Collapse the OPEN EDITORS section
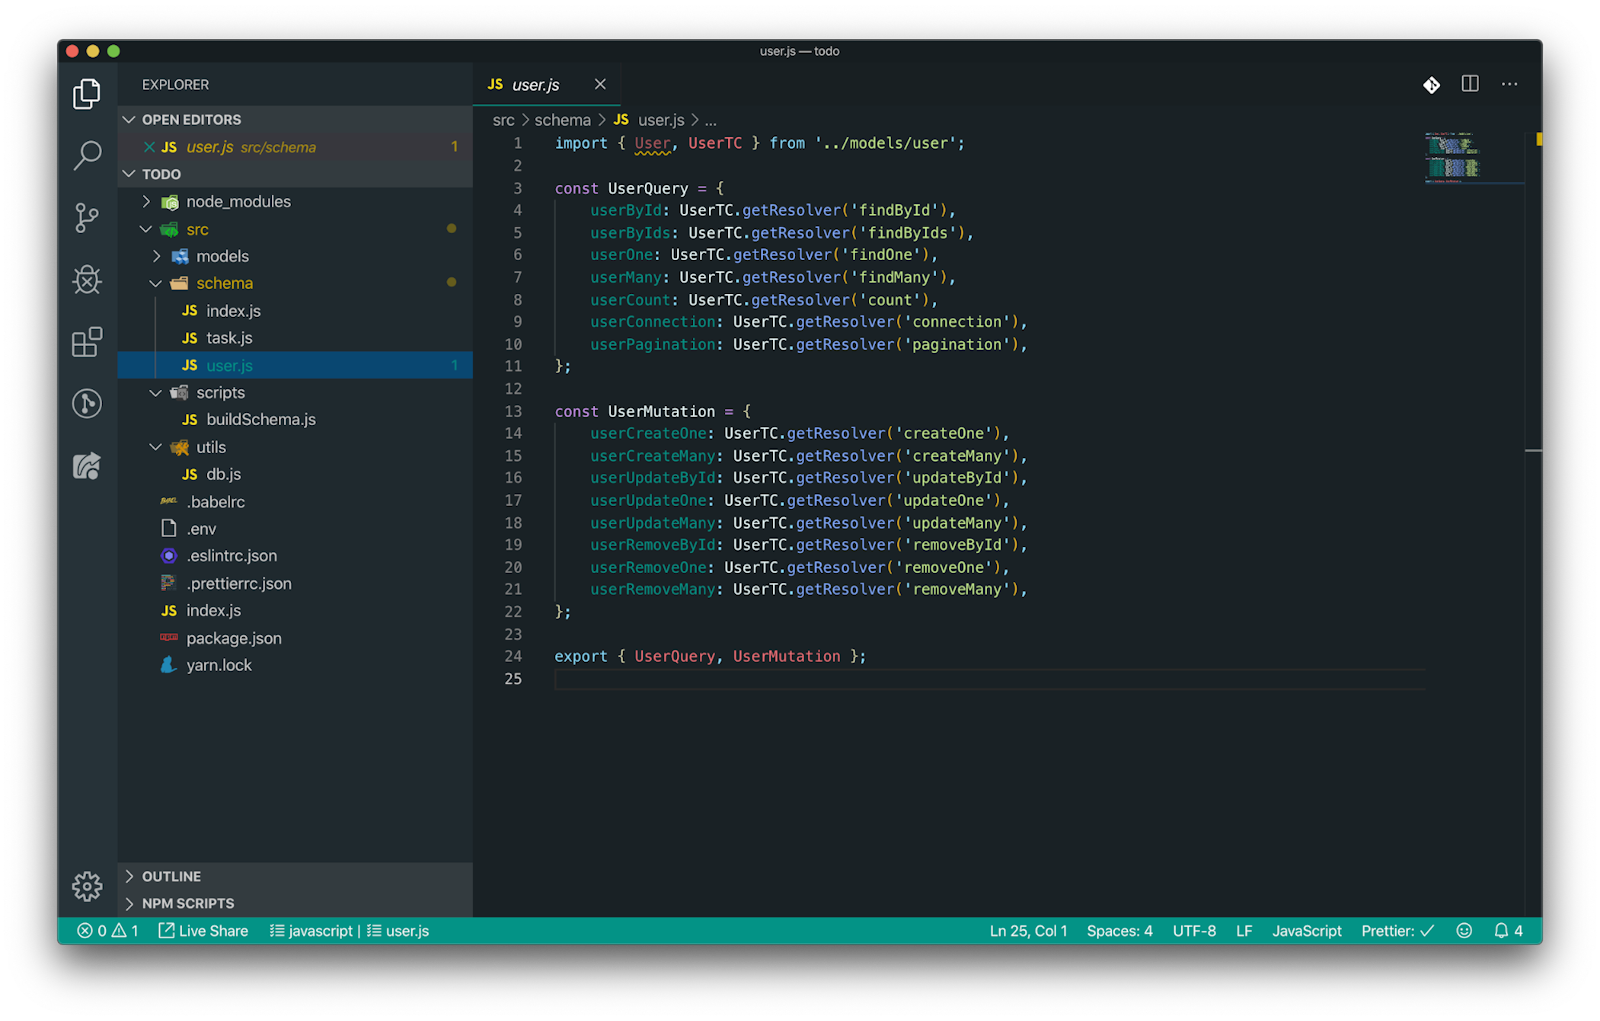1600x1021 pixels. pos(190,119)
